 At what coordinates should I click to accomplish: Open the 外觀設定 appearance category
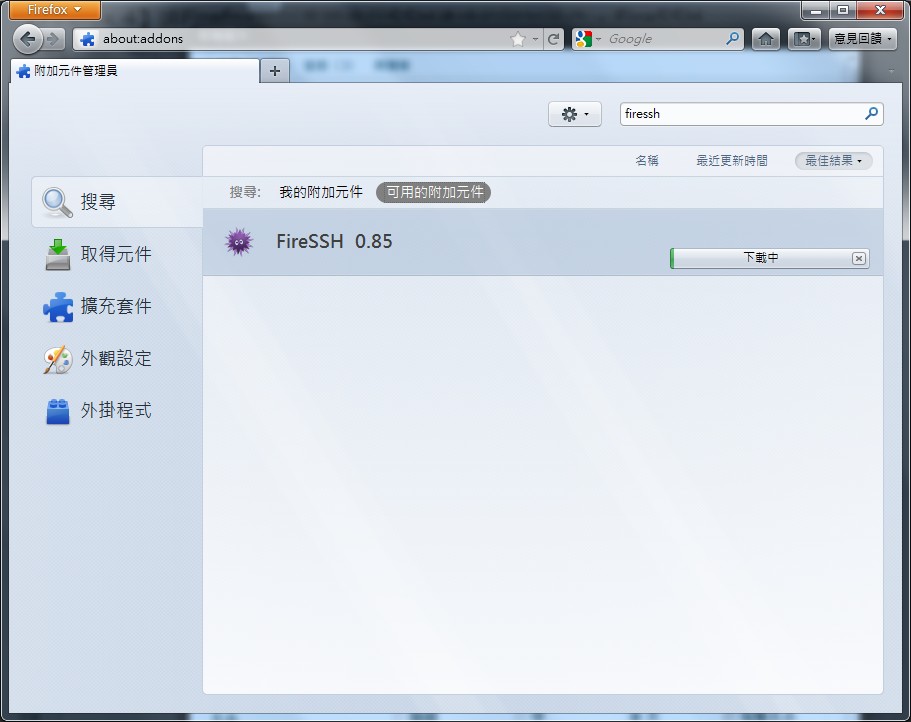pos(117,358)
